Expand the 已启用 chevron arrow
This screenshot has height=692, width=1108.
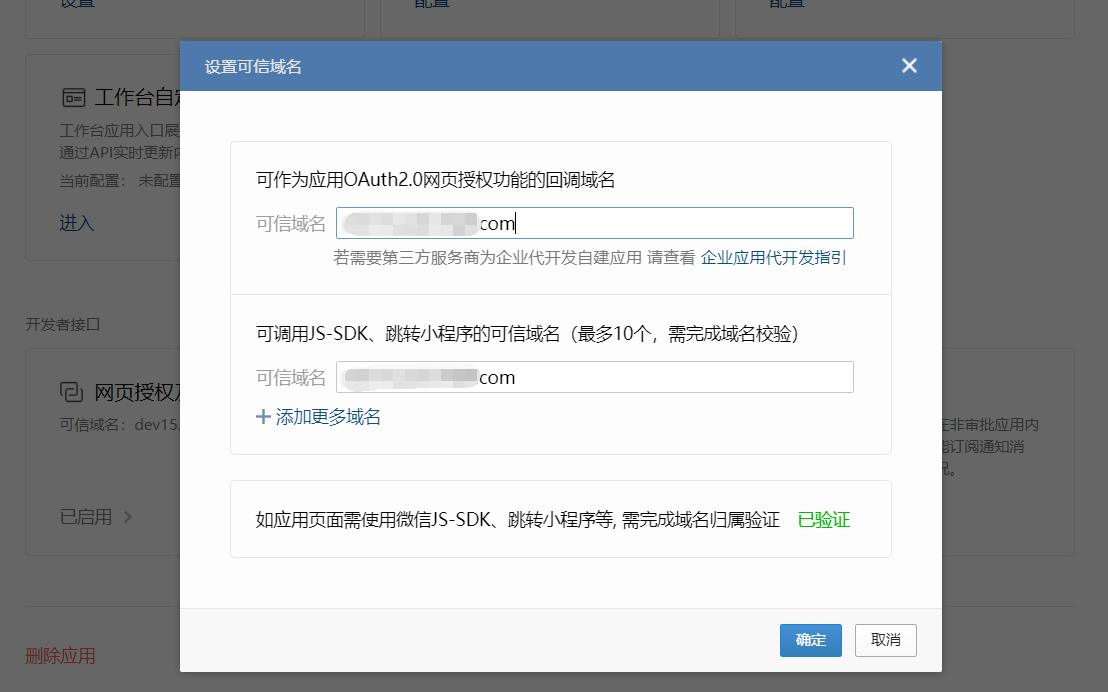coord(128,518)
